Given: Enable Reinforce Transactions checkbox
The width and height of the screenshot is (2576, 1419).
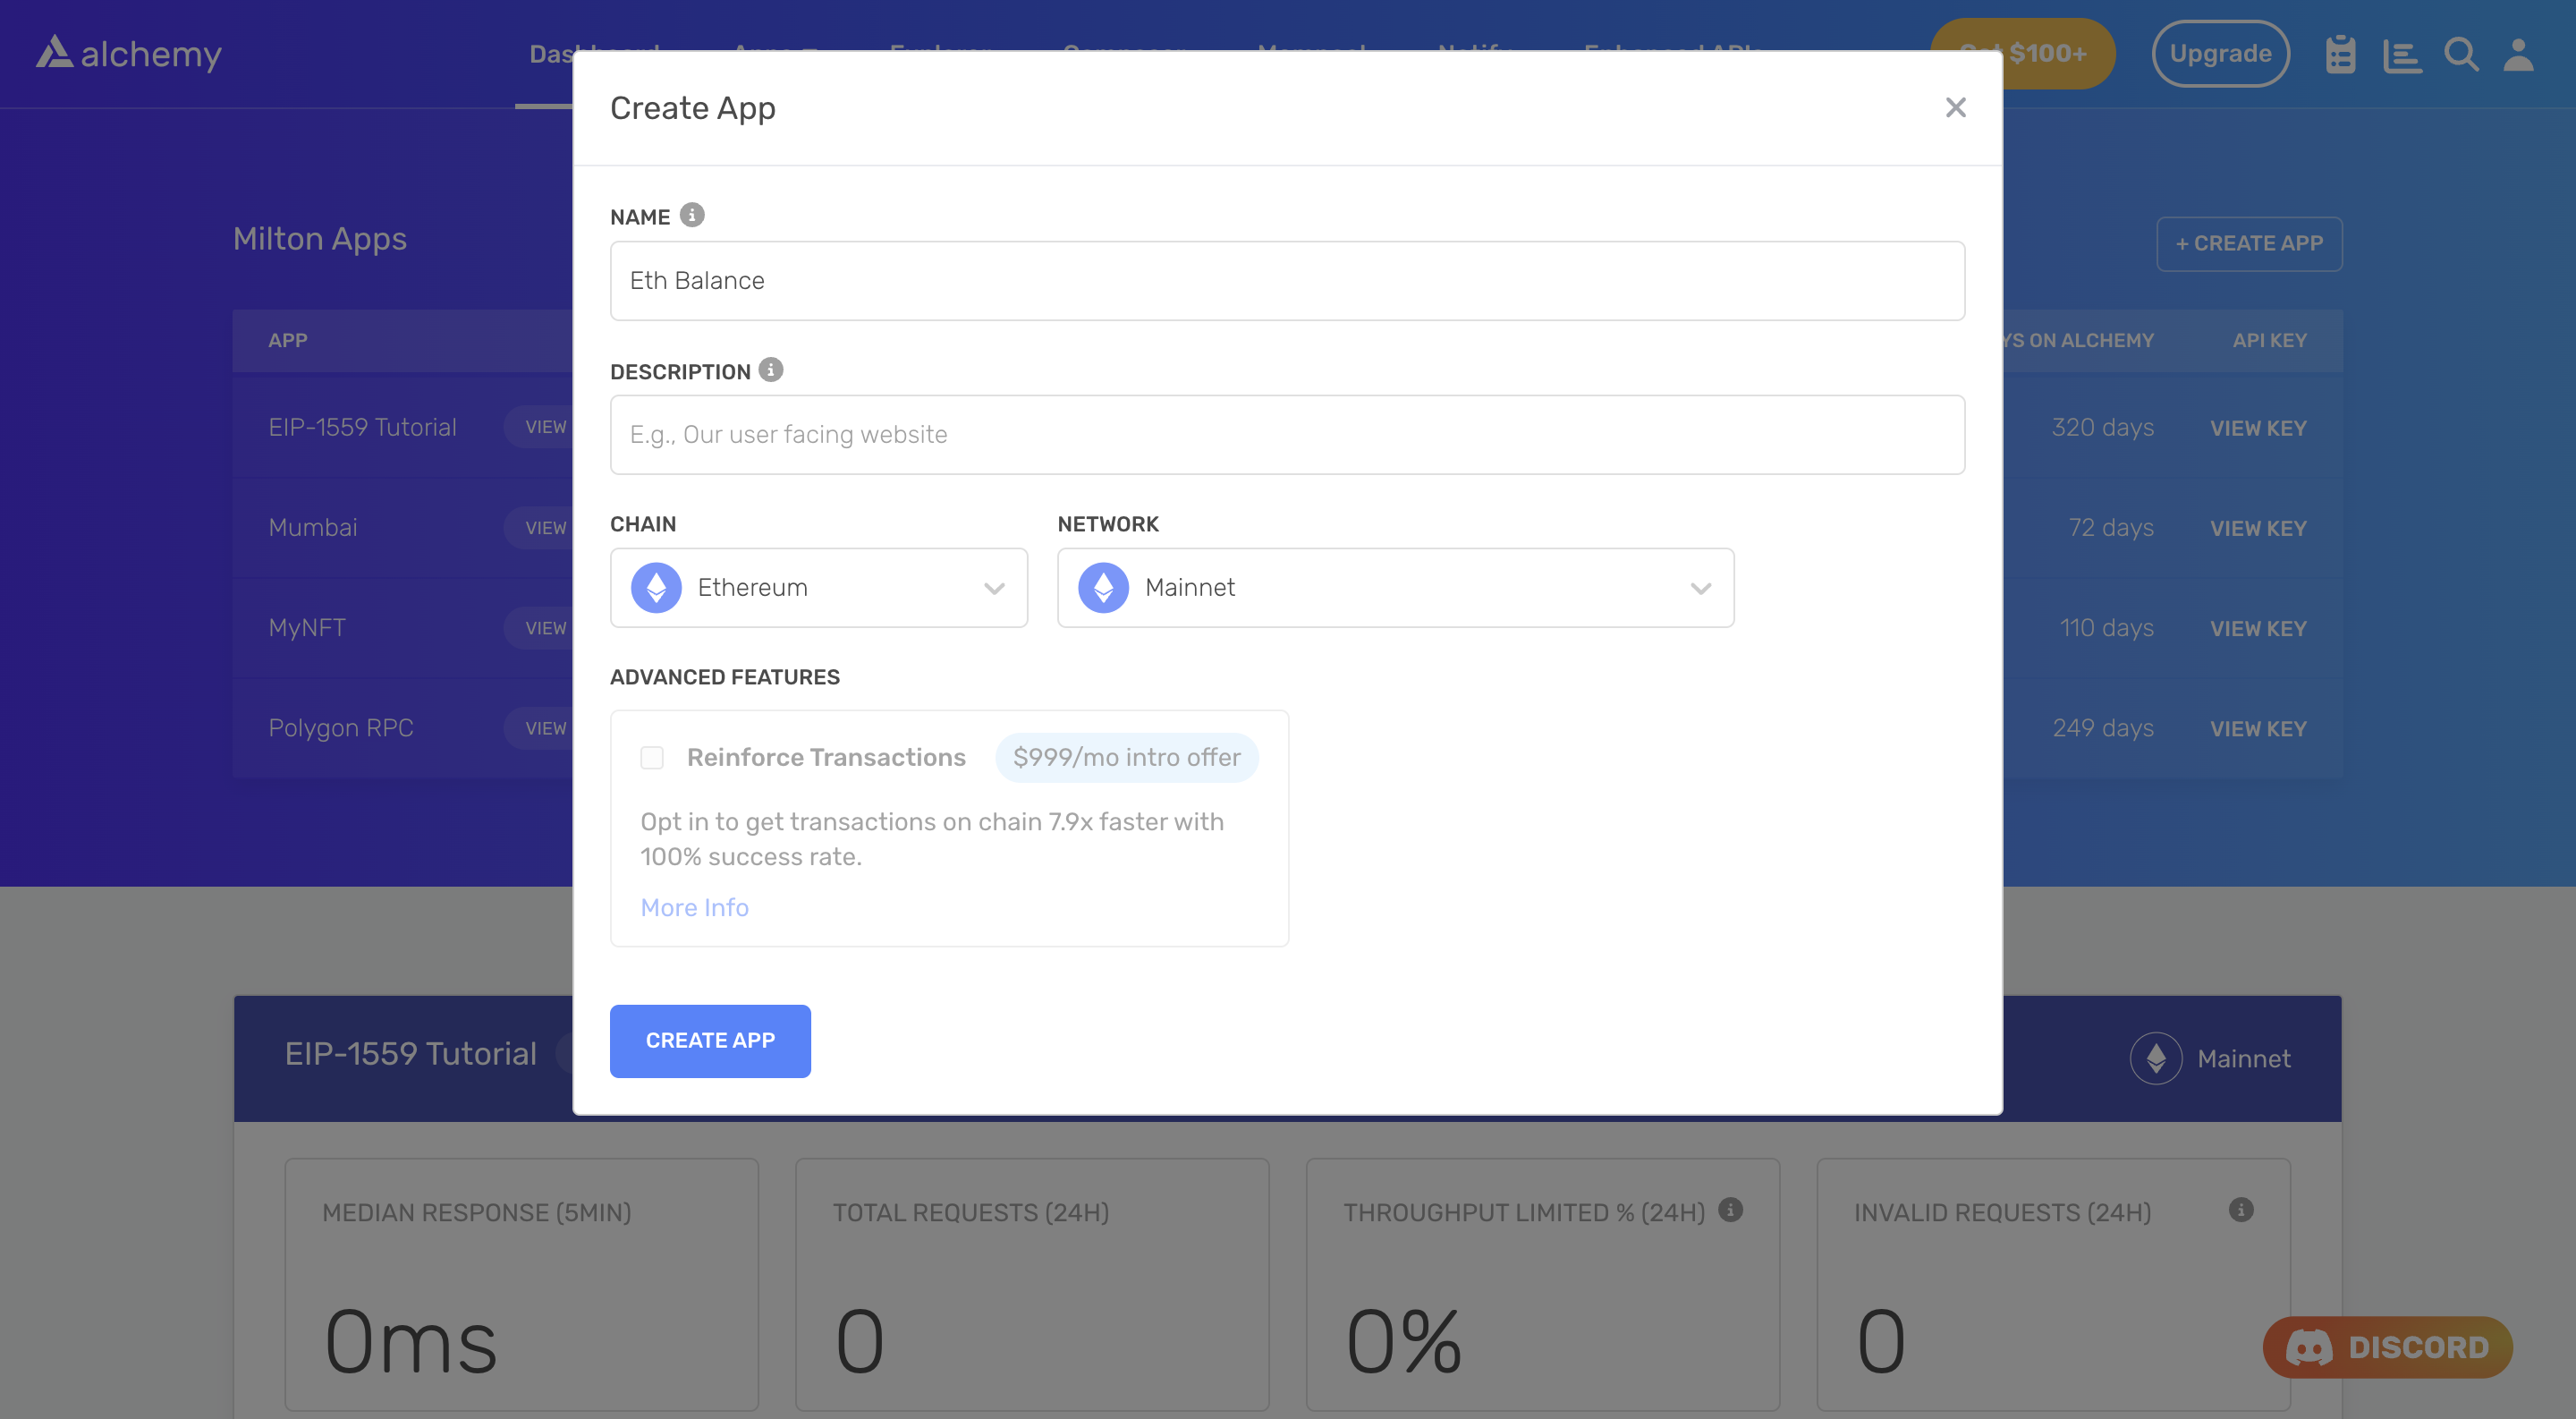Looking at the screenshot, I should click(652, 757).
